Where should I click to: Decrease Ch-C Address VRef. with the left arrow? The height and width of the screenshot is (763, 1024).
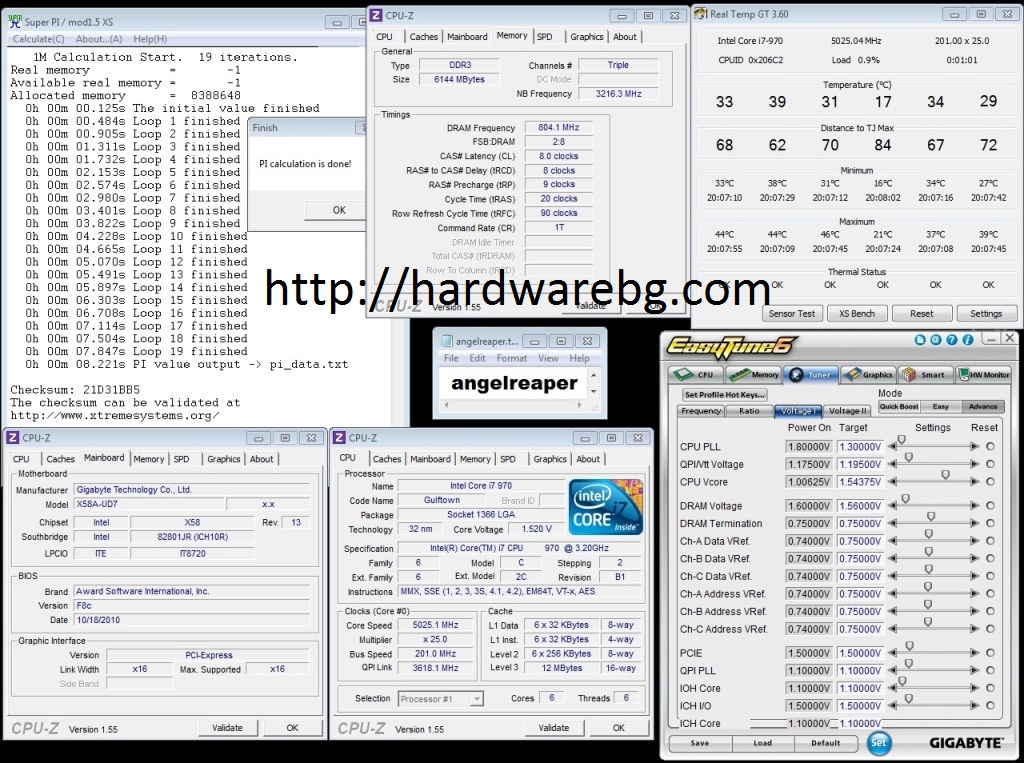coord(892,629)
